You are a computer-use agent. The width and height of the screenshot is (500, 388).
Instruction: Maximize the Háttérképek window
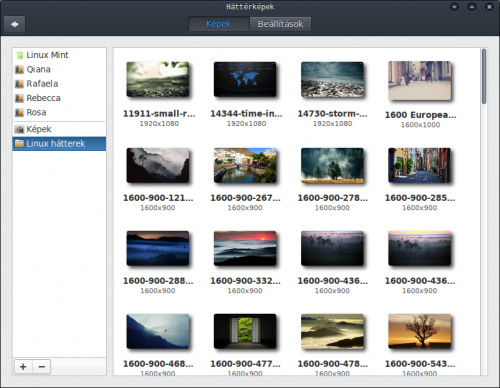(472, 7)
